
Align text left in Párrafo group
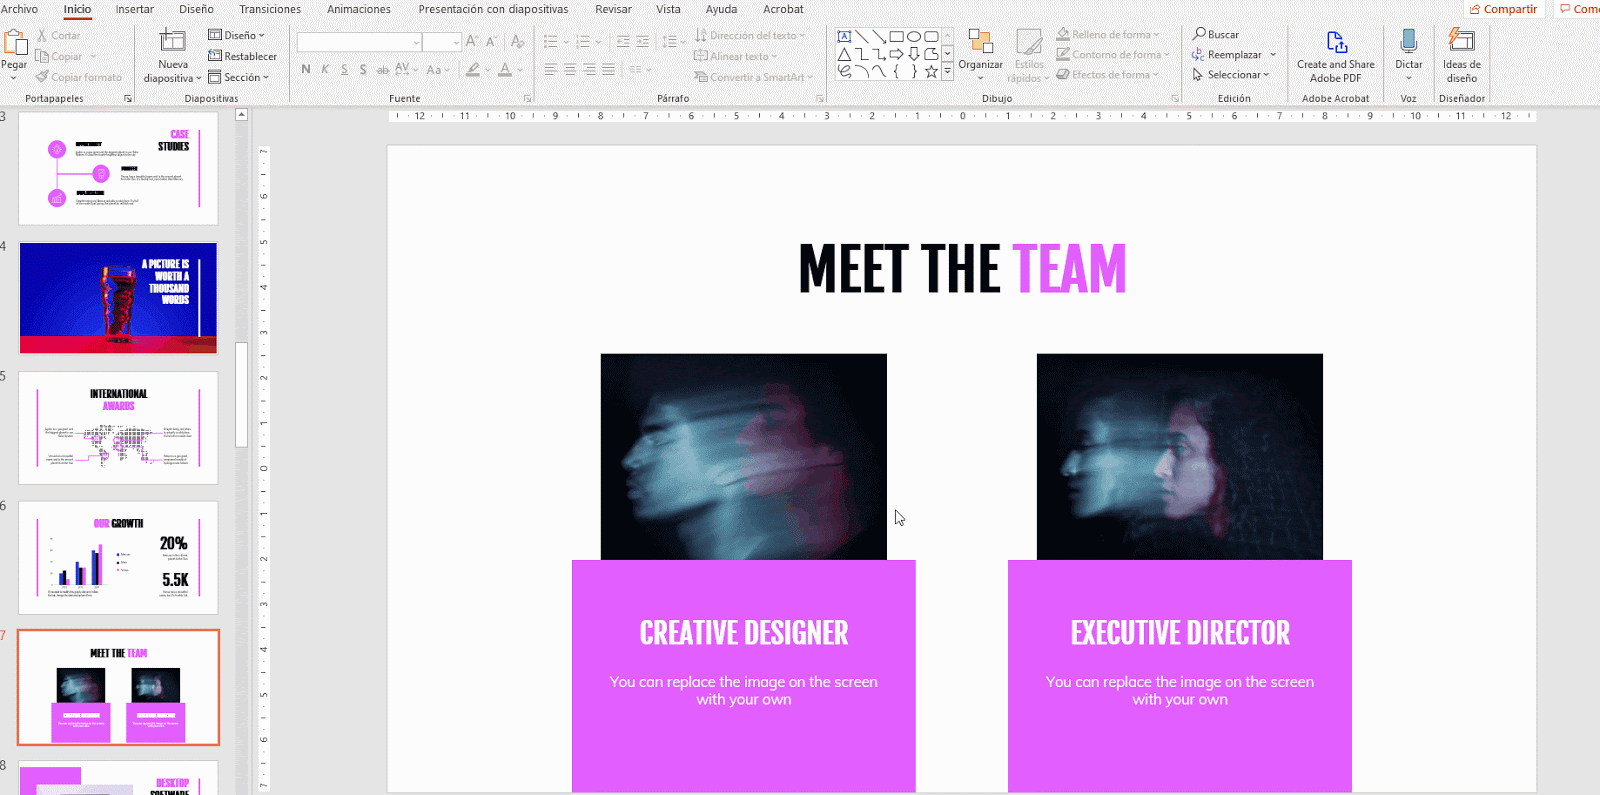point(551,69)
